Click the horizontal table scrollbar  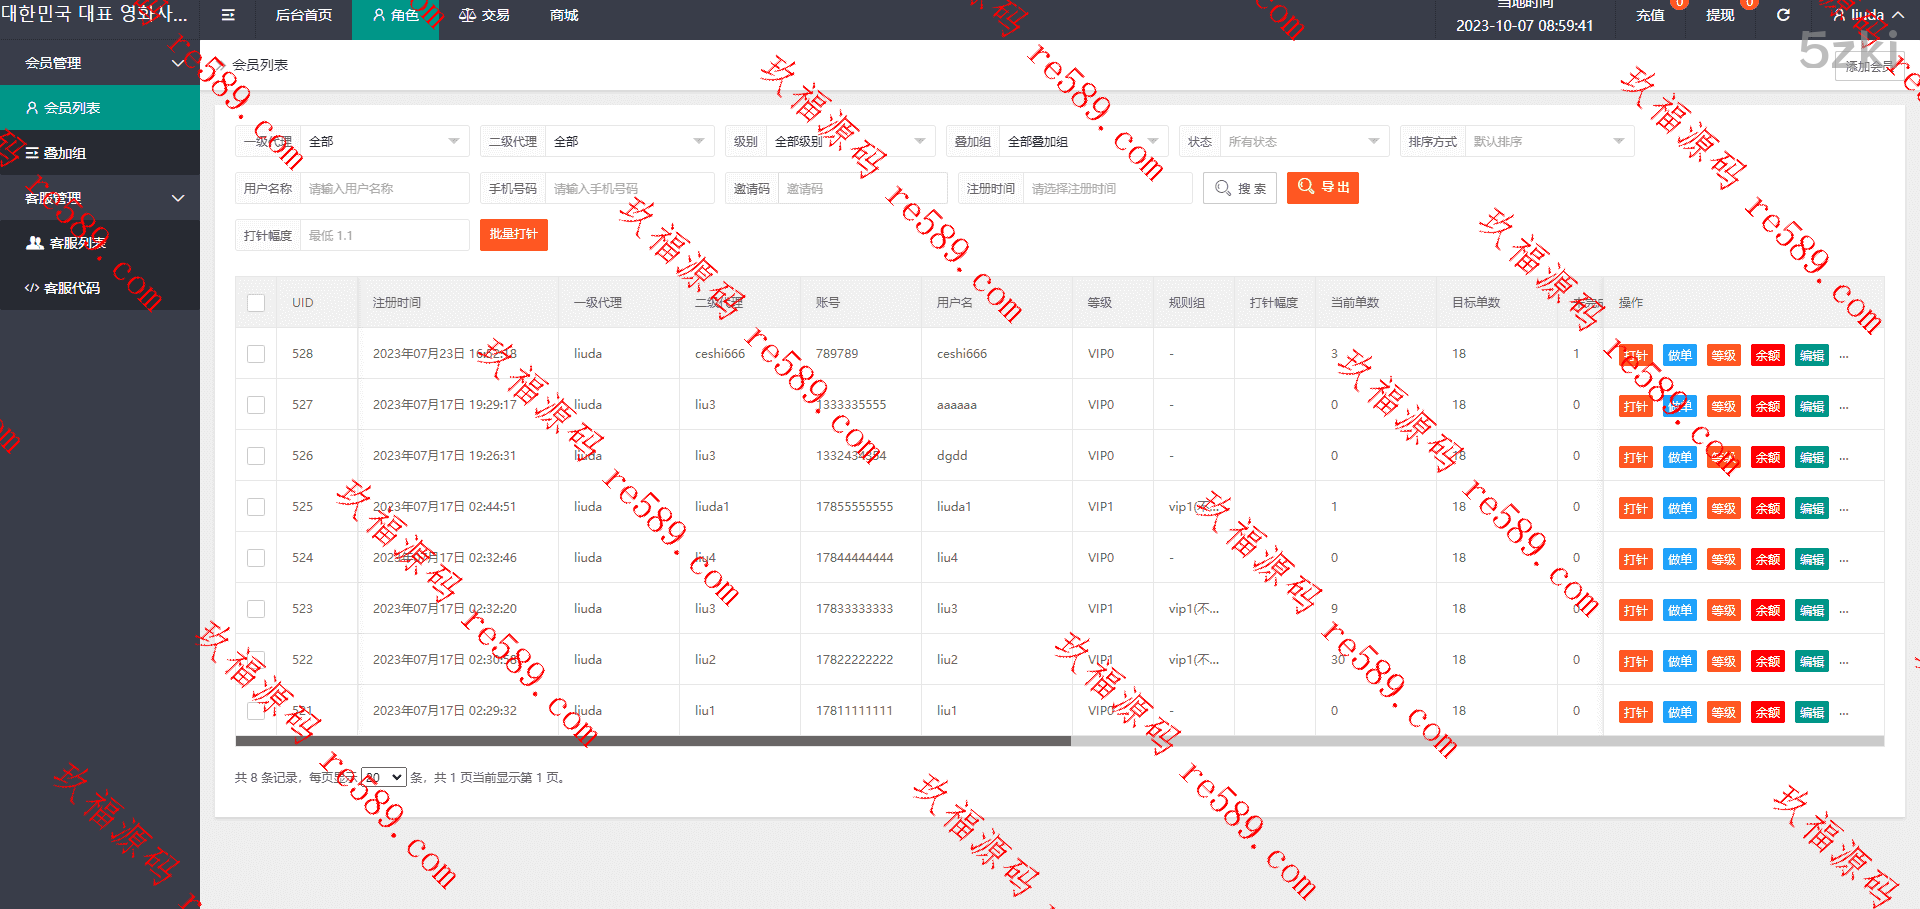click(652, 741)
